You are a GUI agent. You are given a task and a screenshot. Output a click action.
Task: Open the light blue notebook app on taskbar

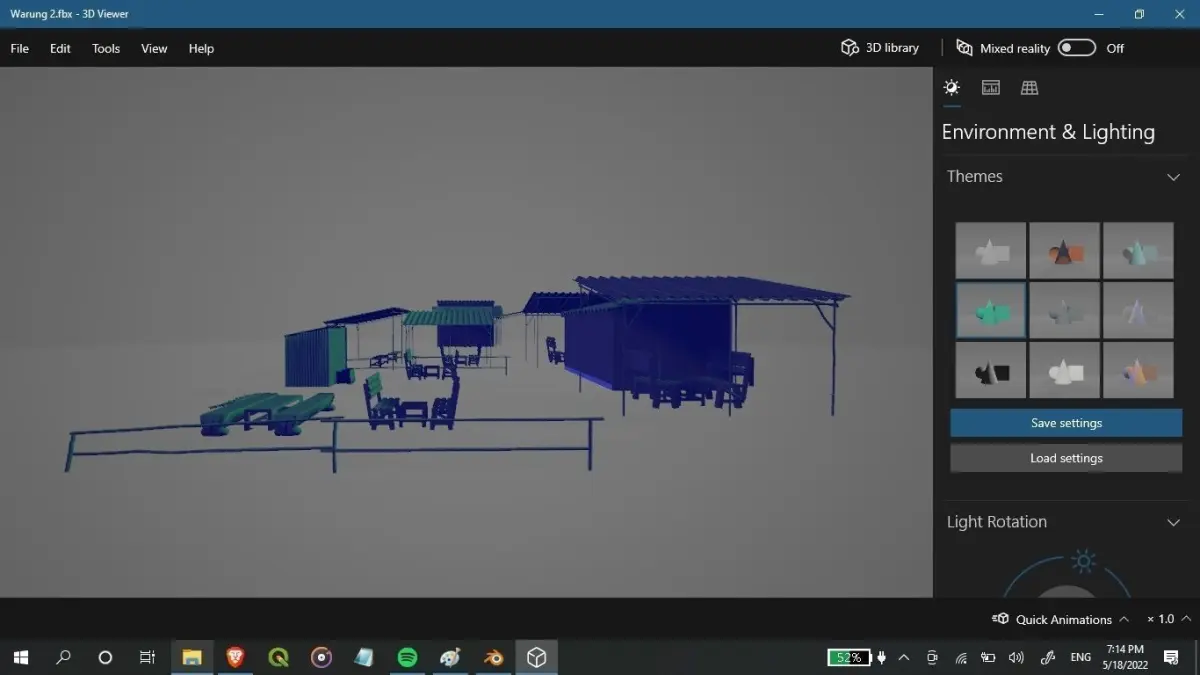tap(364, 657)
